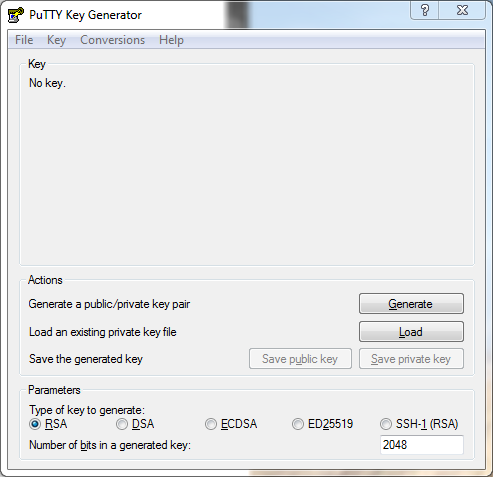This screenshot has height=477, width=493.
Task: Click the Save private key button
Action: pyautogui.click(x=411, y=359)
